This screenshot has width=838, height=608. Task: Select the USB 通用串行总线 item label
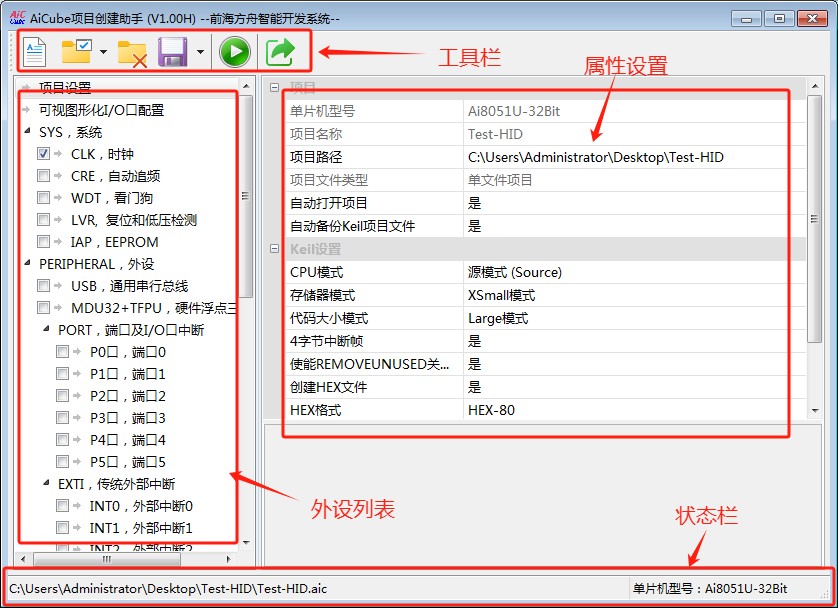click(129, 286)
